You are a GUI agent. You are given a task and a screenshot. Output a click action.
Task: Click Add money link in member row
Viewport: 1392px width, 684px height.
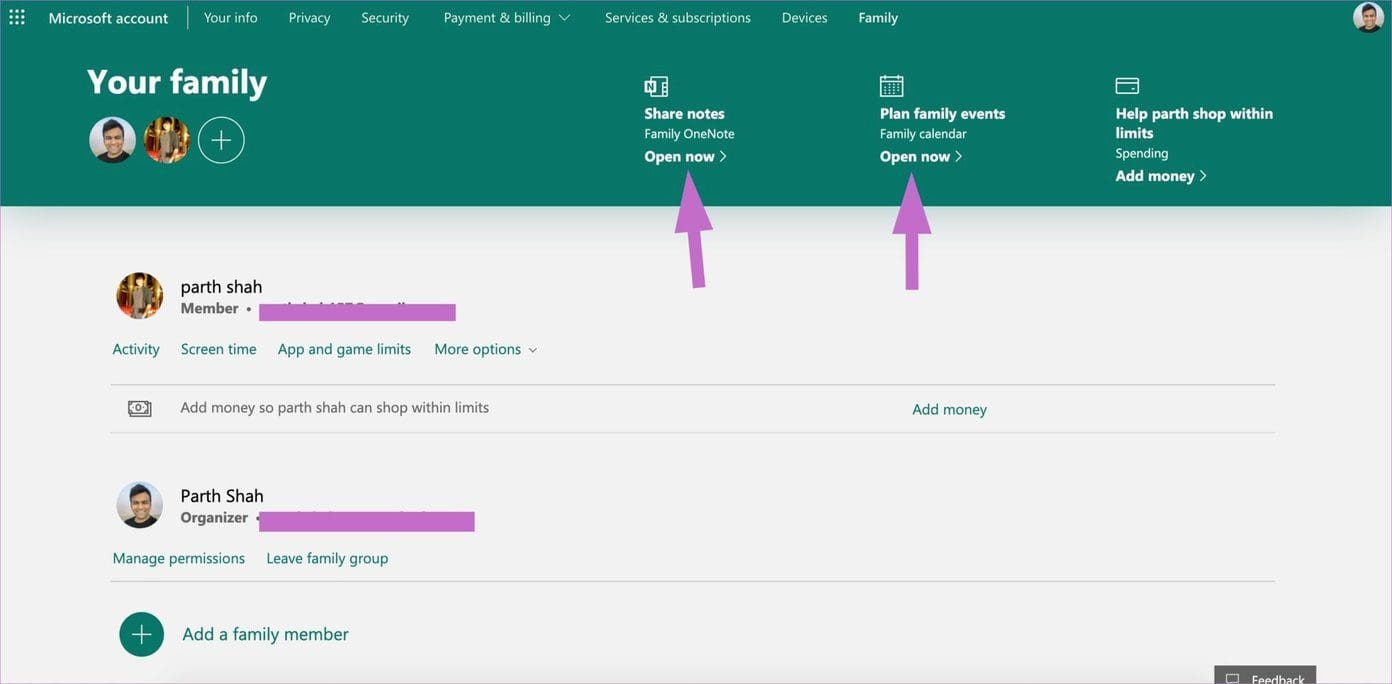(949, 409)
